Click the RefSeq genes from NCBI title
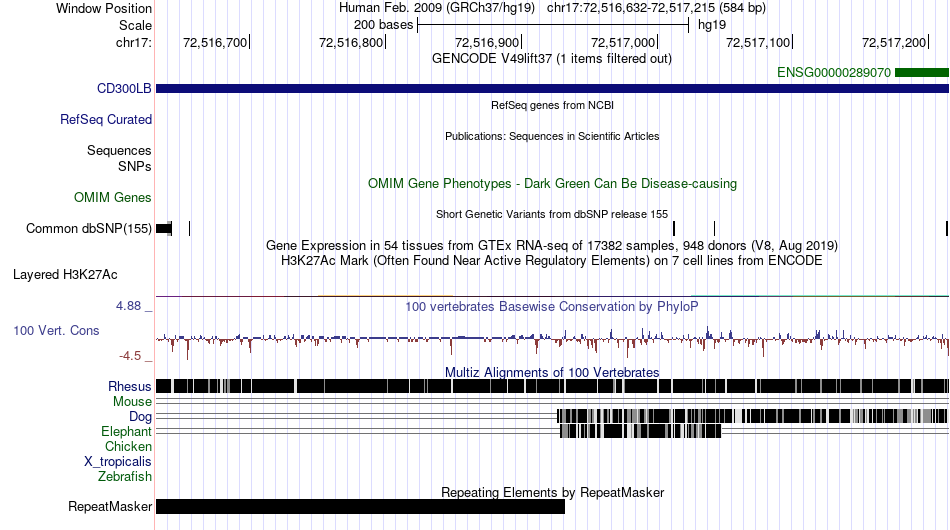 coord(553,105)
